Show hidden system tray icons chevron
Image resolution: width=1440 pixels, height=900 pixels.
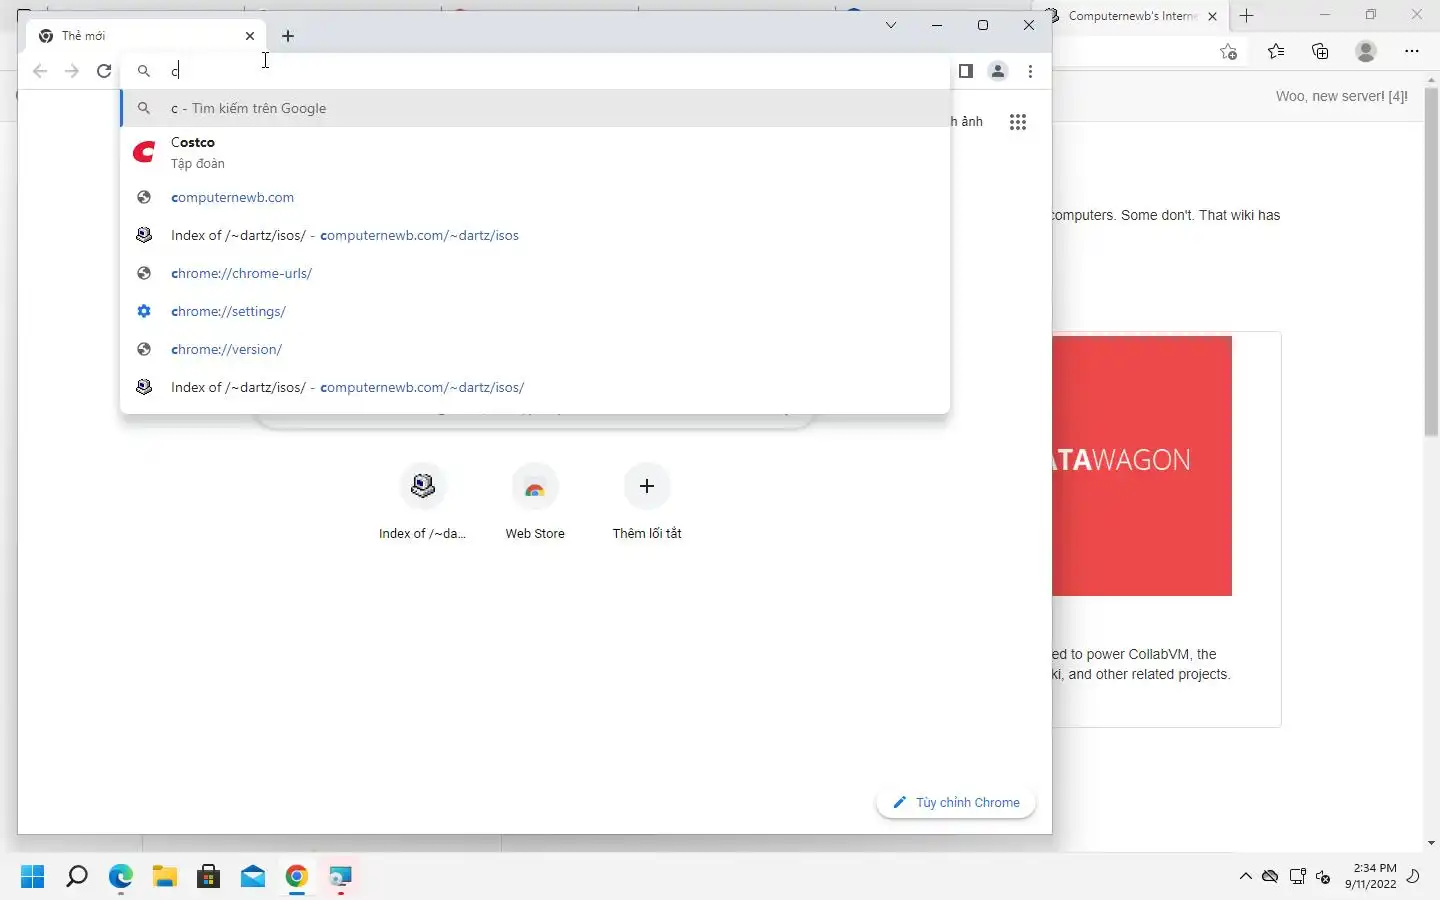tap(1245, 876)
